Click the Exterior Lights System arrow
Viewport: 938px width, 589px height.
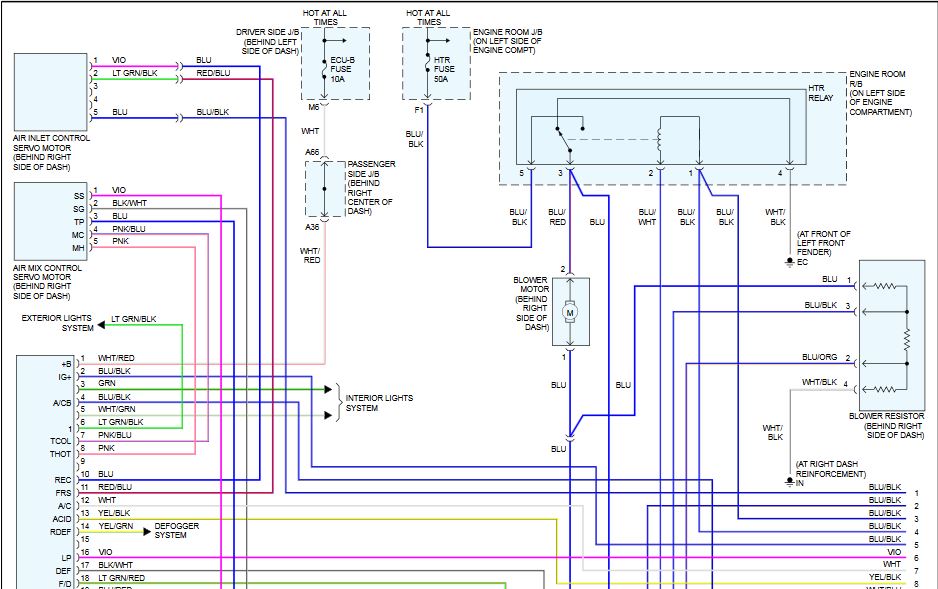[x=101, y=325]
